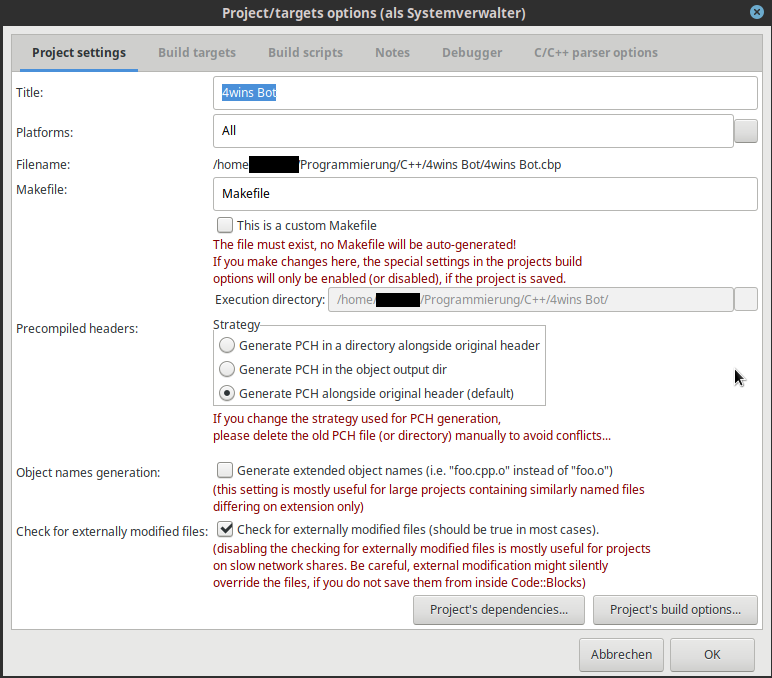The image size is (772, 678).
Task: Open the Build scripts tab
Action: 305,53
